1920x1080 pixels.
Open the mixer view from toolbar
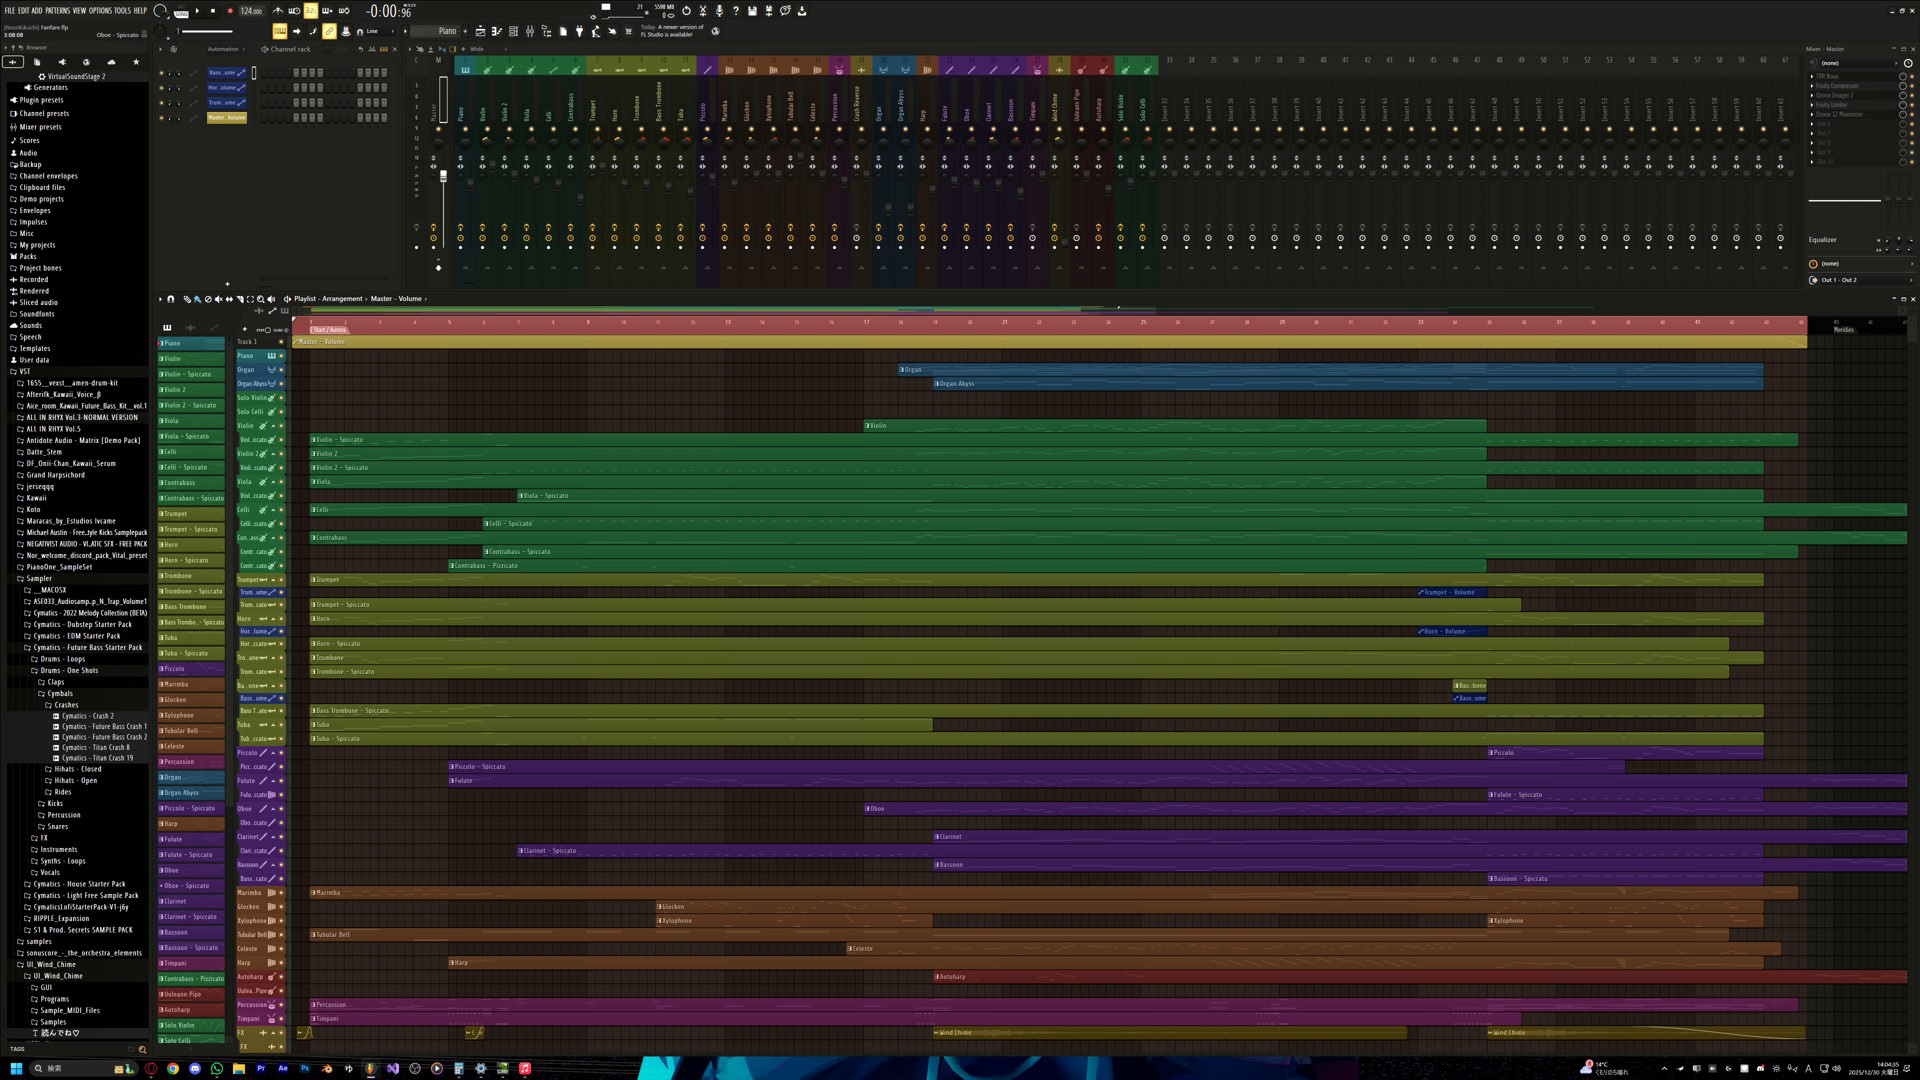click(530, 31)
